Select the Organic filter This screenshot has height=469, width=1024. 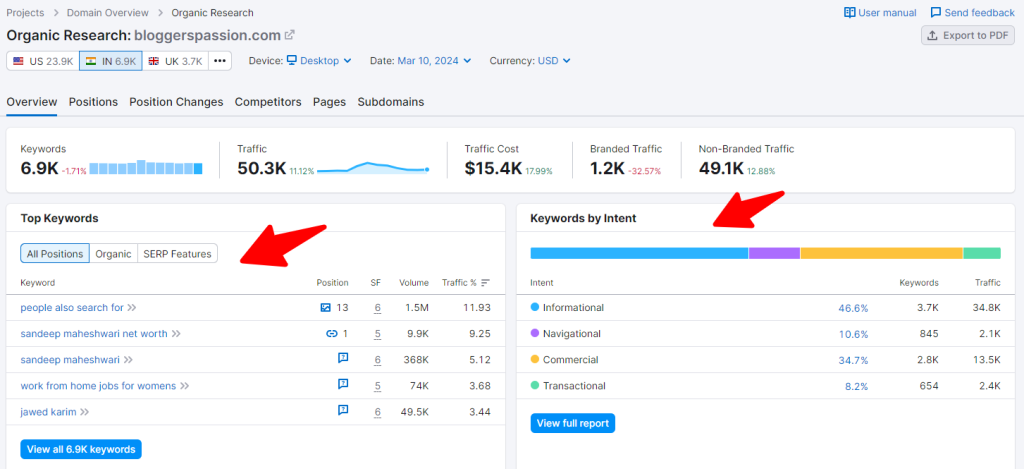(x=114, y=253)
